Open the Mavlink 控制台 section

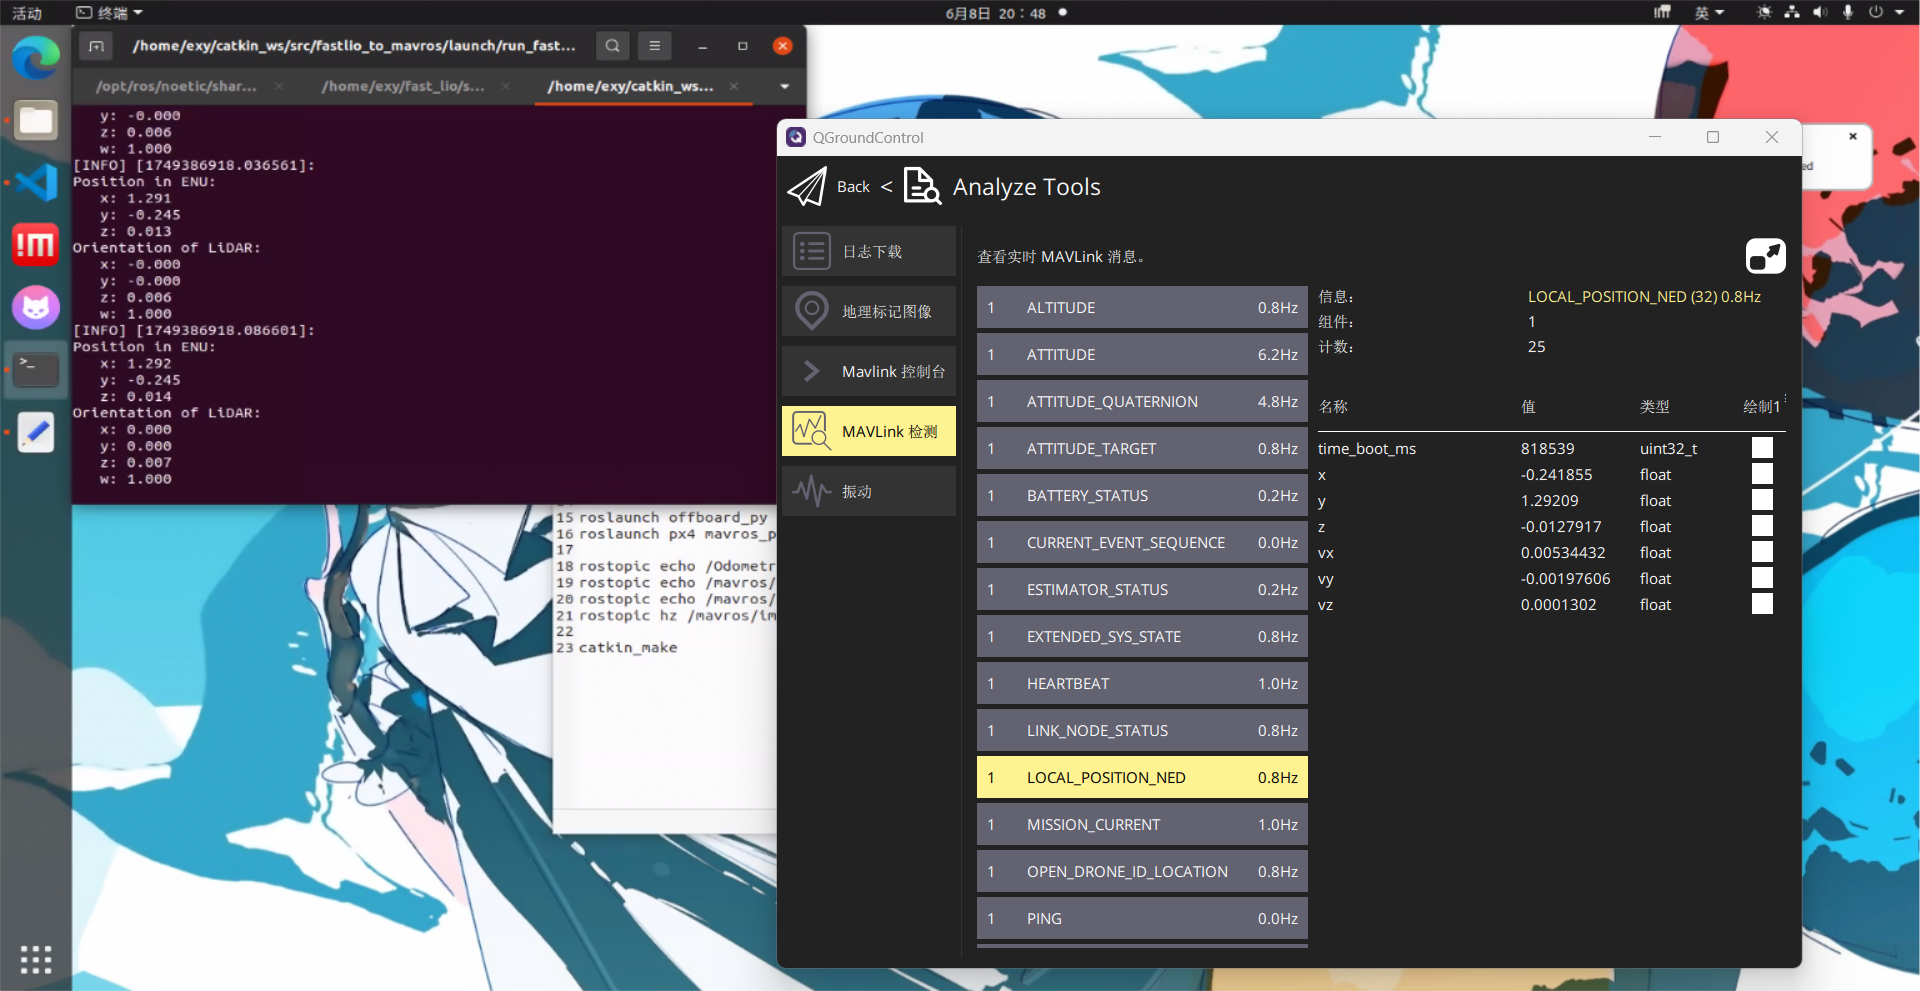(x=869, y=371)
